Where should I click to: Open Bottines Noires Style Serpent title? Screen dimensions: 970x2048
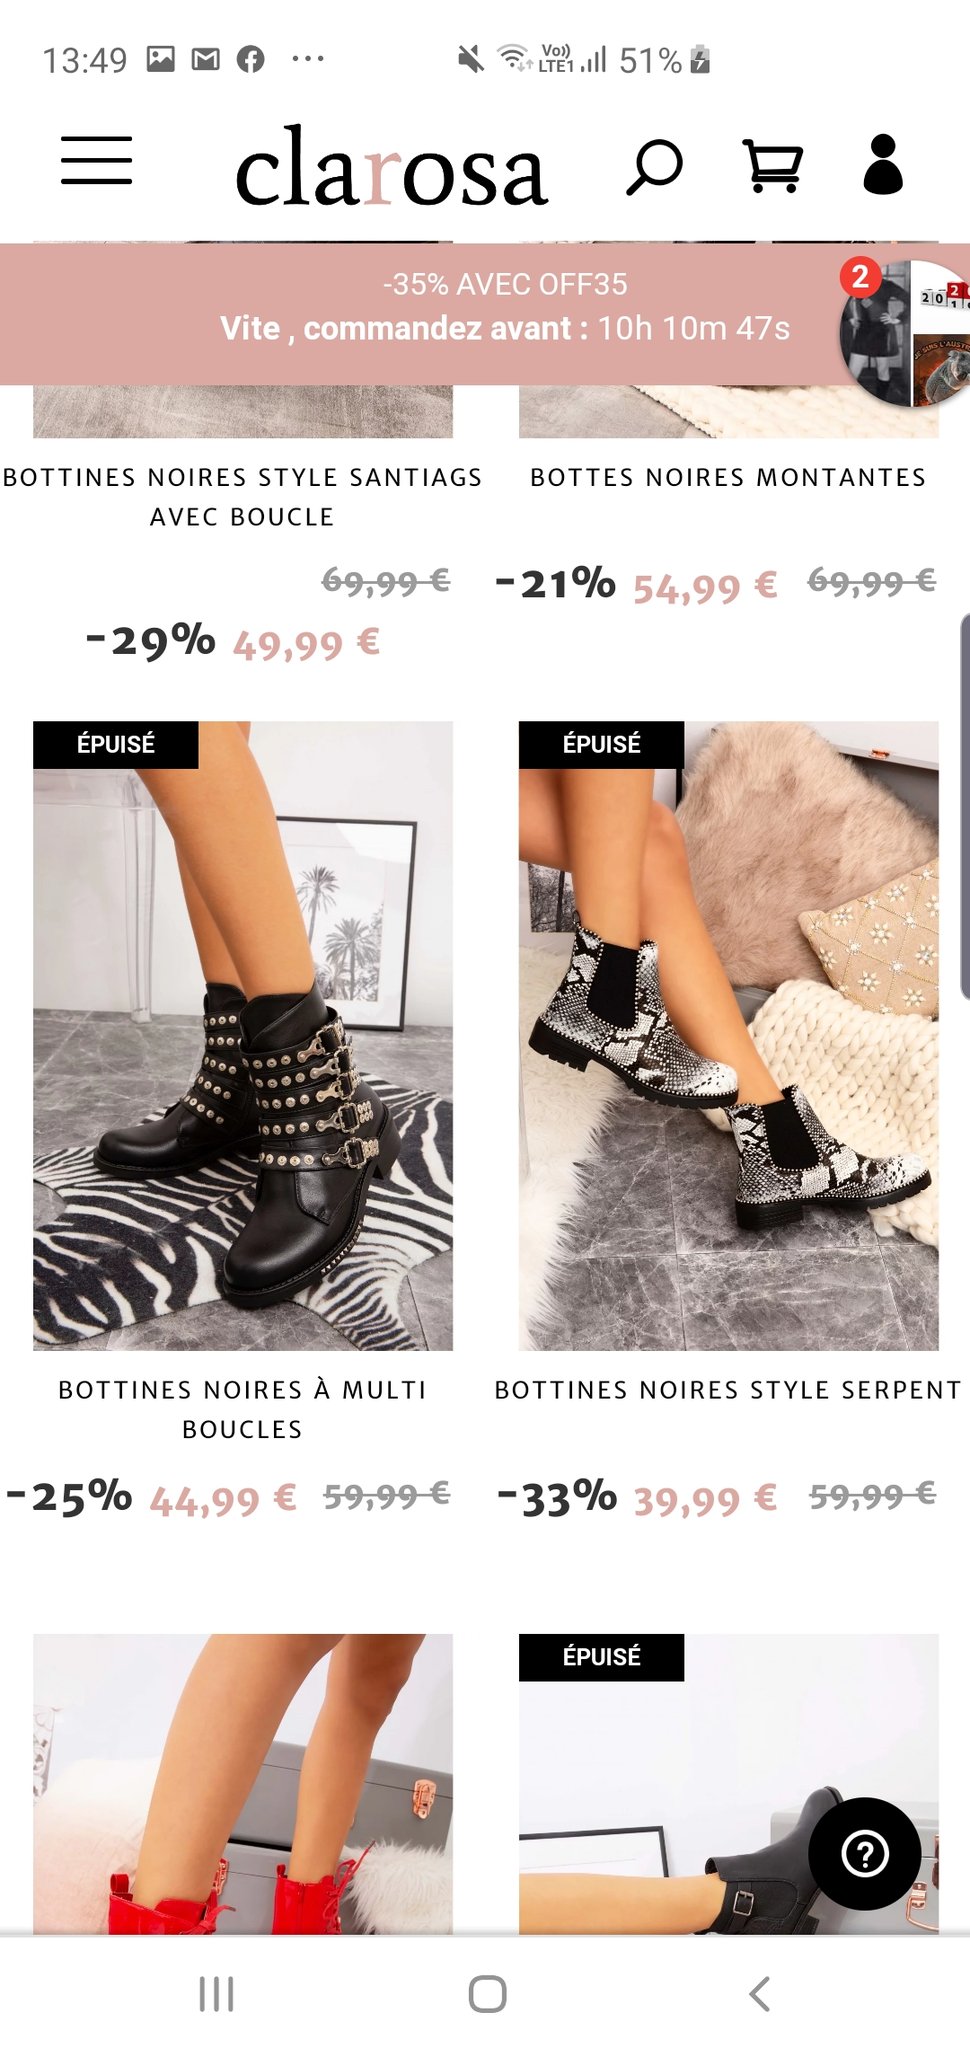[x=728, y=1390]
